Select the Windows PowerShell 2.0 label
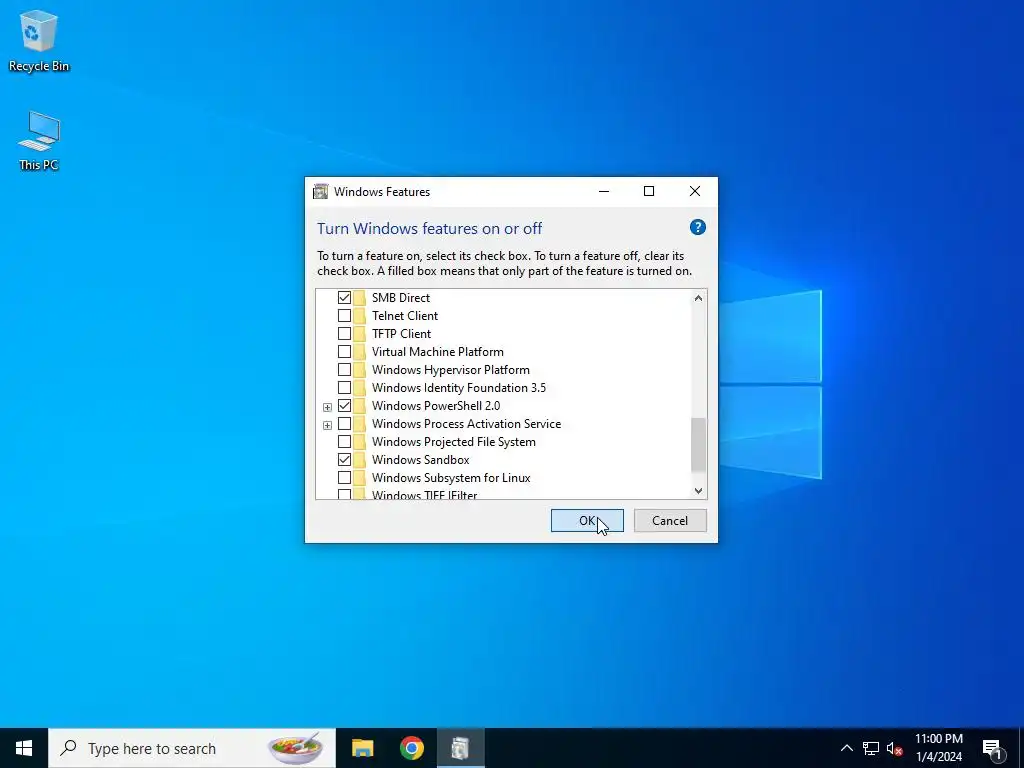Viewport: 1024px width, 768px height. [x=436, y=406]
